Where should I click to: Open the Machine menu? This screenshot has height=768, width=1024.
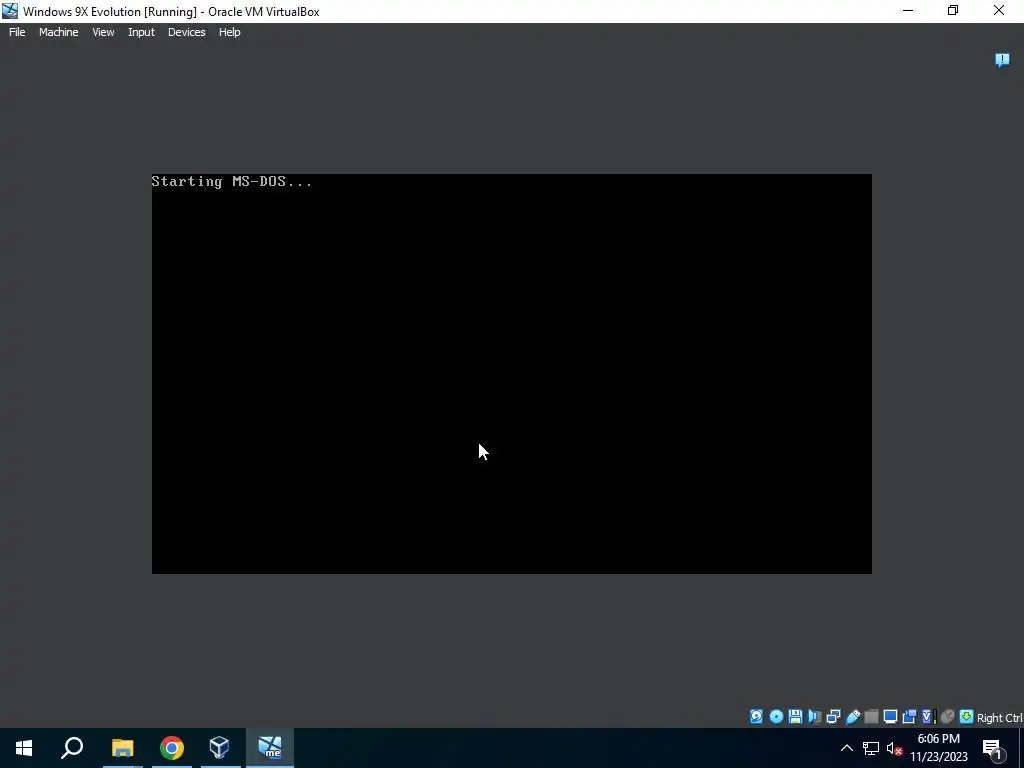(x=59, y=32)
